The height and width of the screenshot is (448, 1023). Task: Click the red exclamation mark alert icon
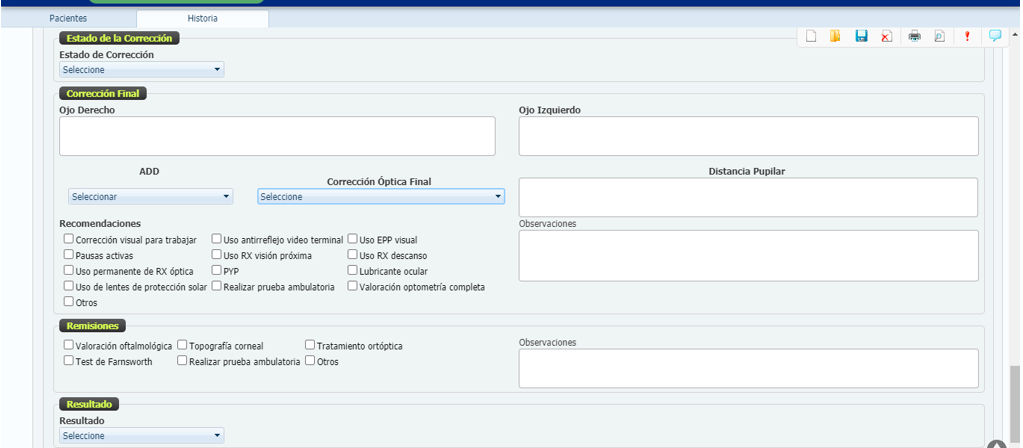coord(967,36)
